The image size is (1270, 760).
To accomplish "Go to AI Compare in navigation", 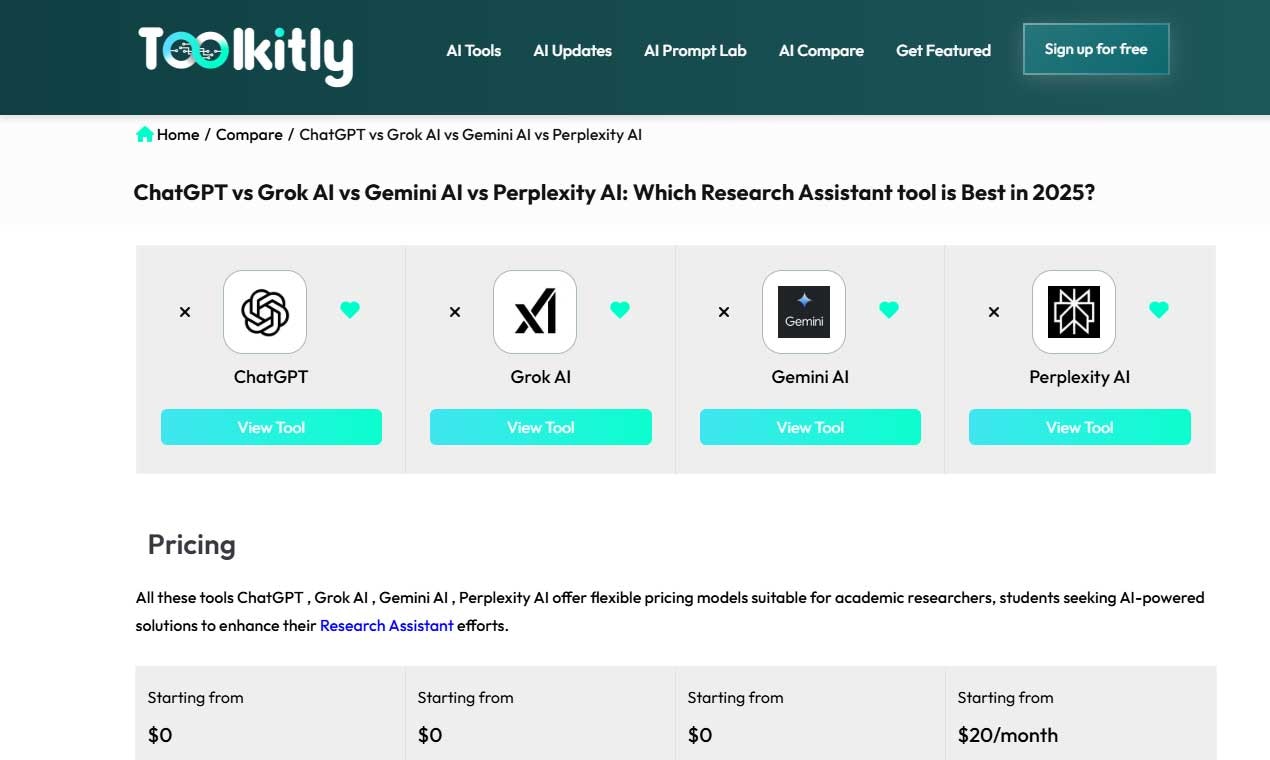I will click(821, 50).
